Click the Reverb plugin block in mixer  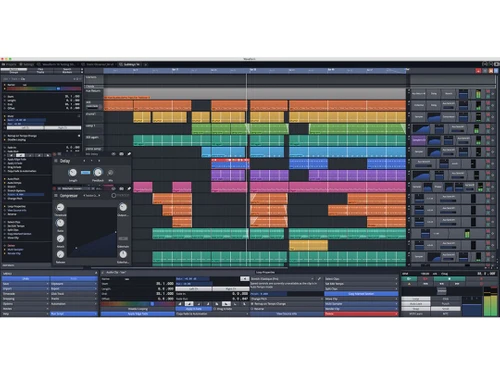pos(448,94)
